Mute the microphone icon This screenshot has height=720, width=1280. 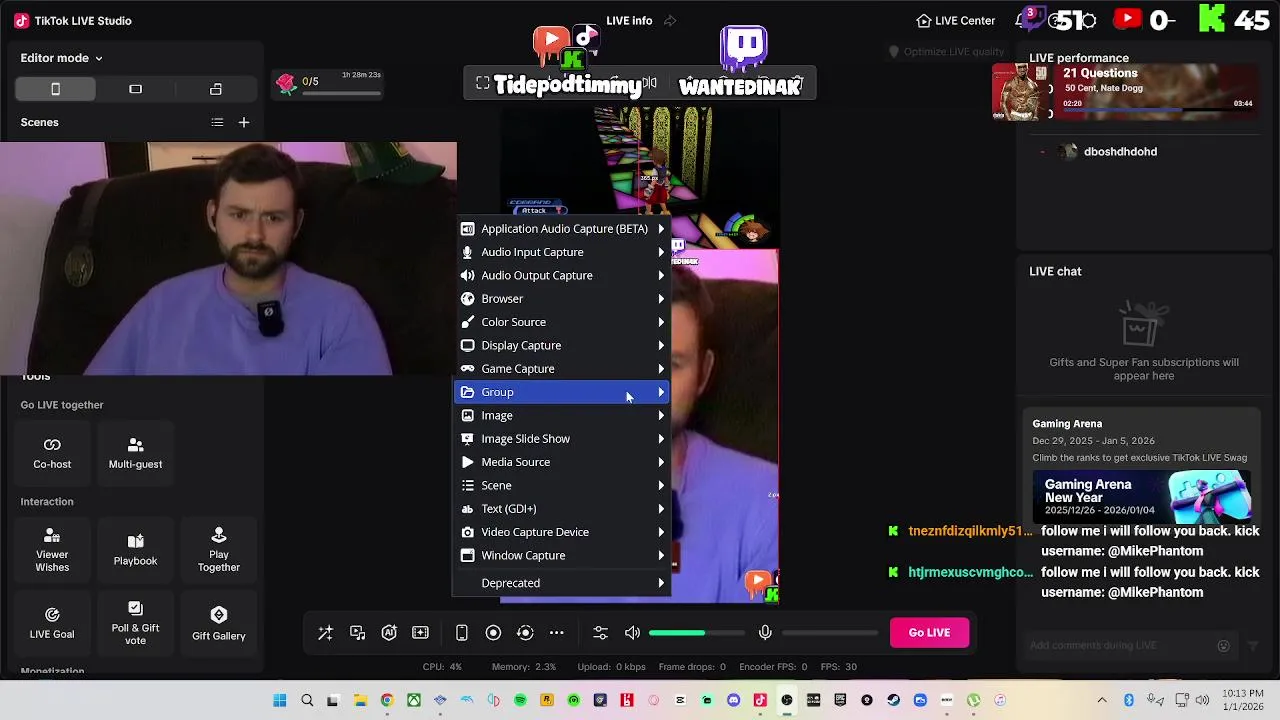point(765,633)
